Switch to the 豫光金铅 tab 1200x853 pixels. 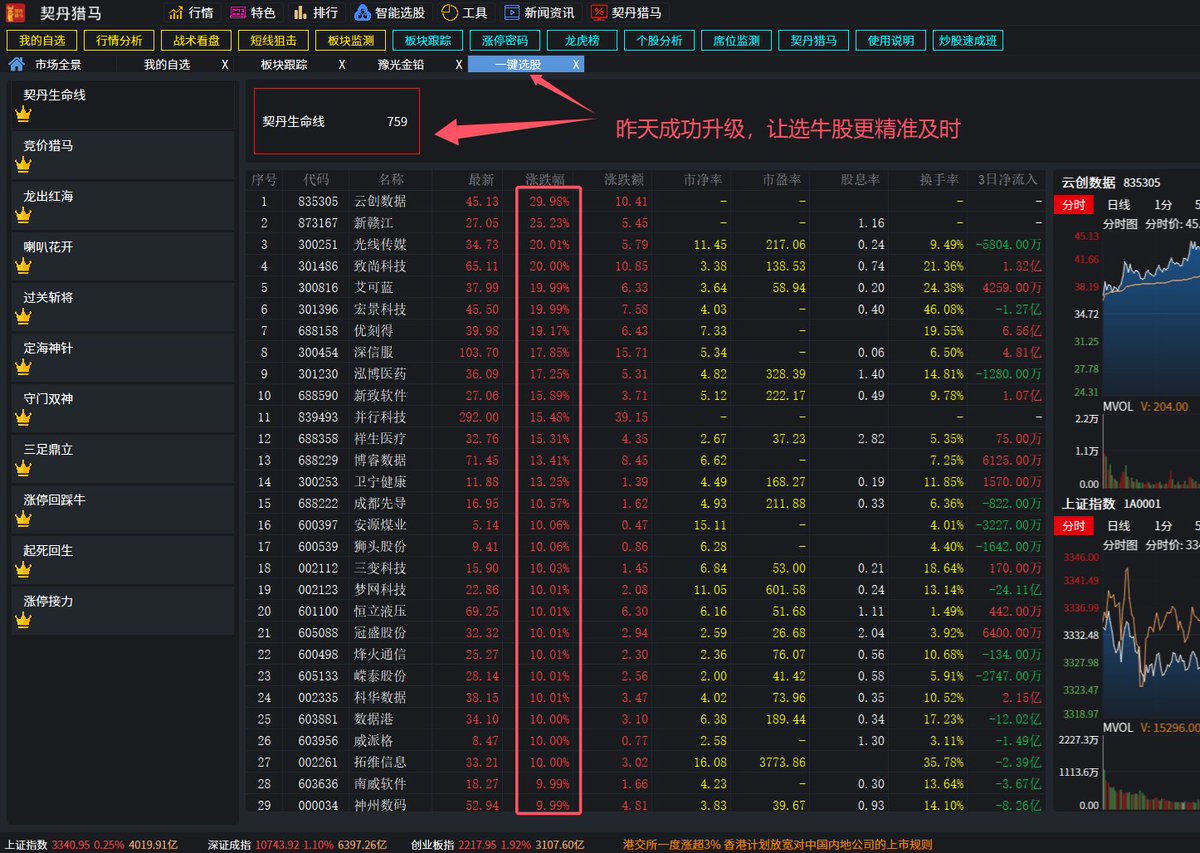pyautogui.click(x=400, y=64)
